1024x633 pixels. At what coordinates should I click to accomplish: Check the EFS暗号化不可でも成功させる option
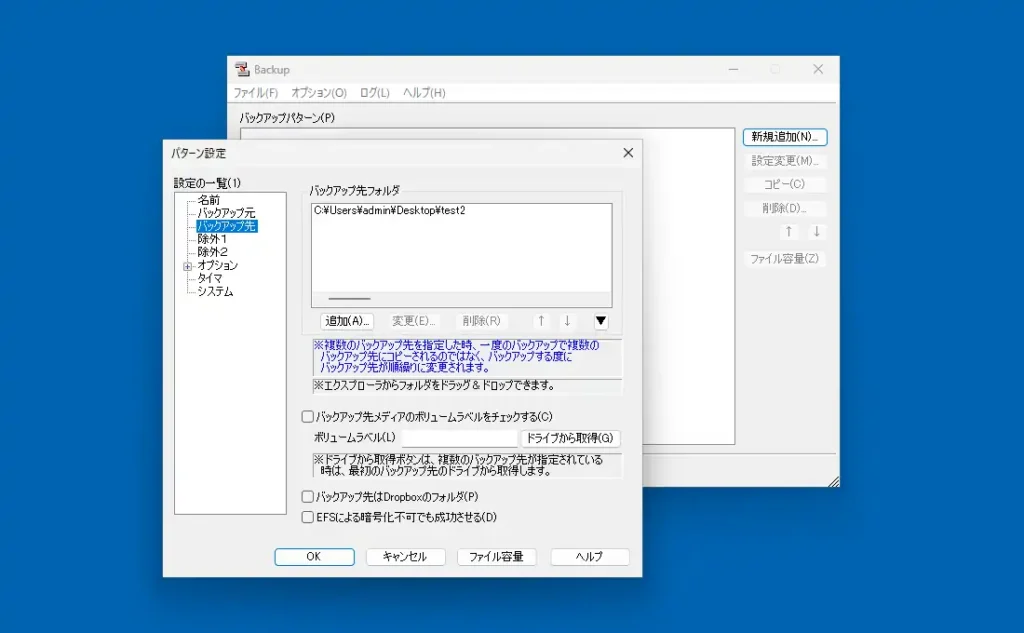tap(309, 517)
